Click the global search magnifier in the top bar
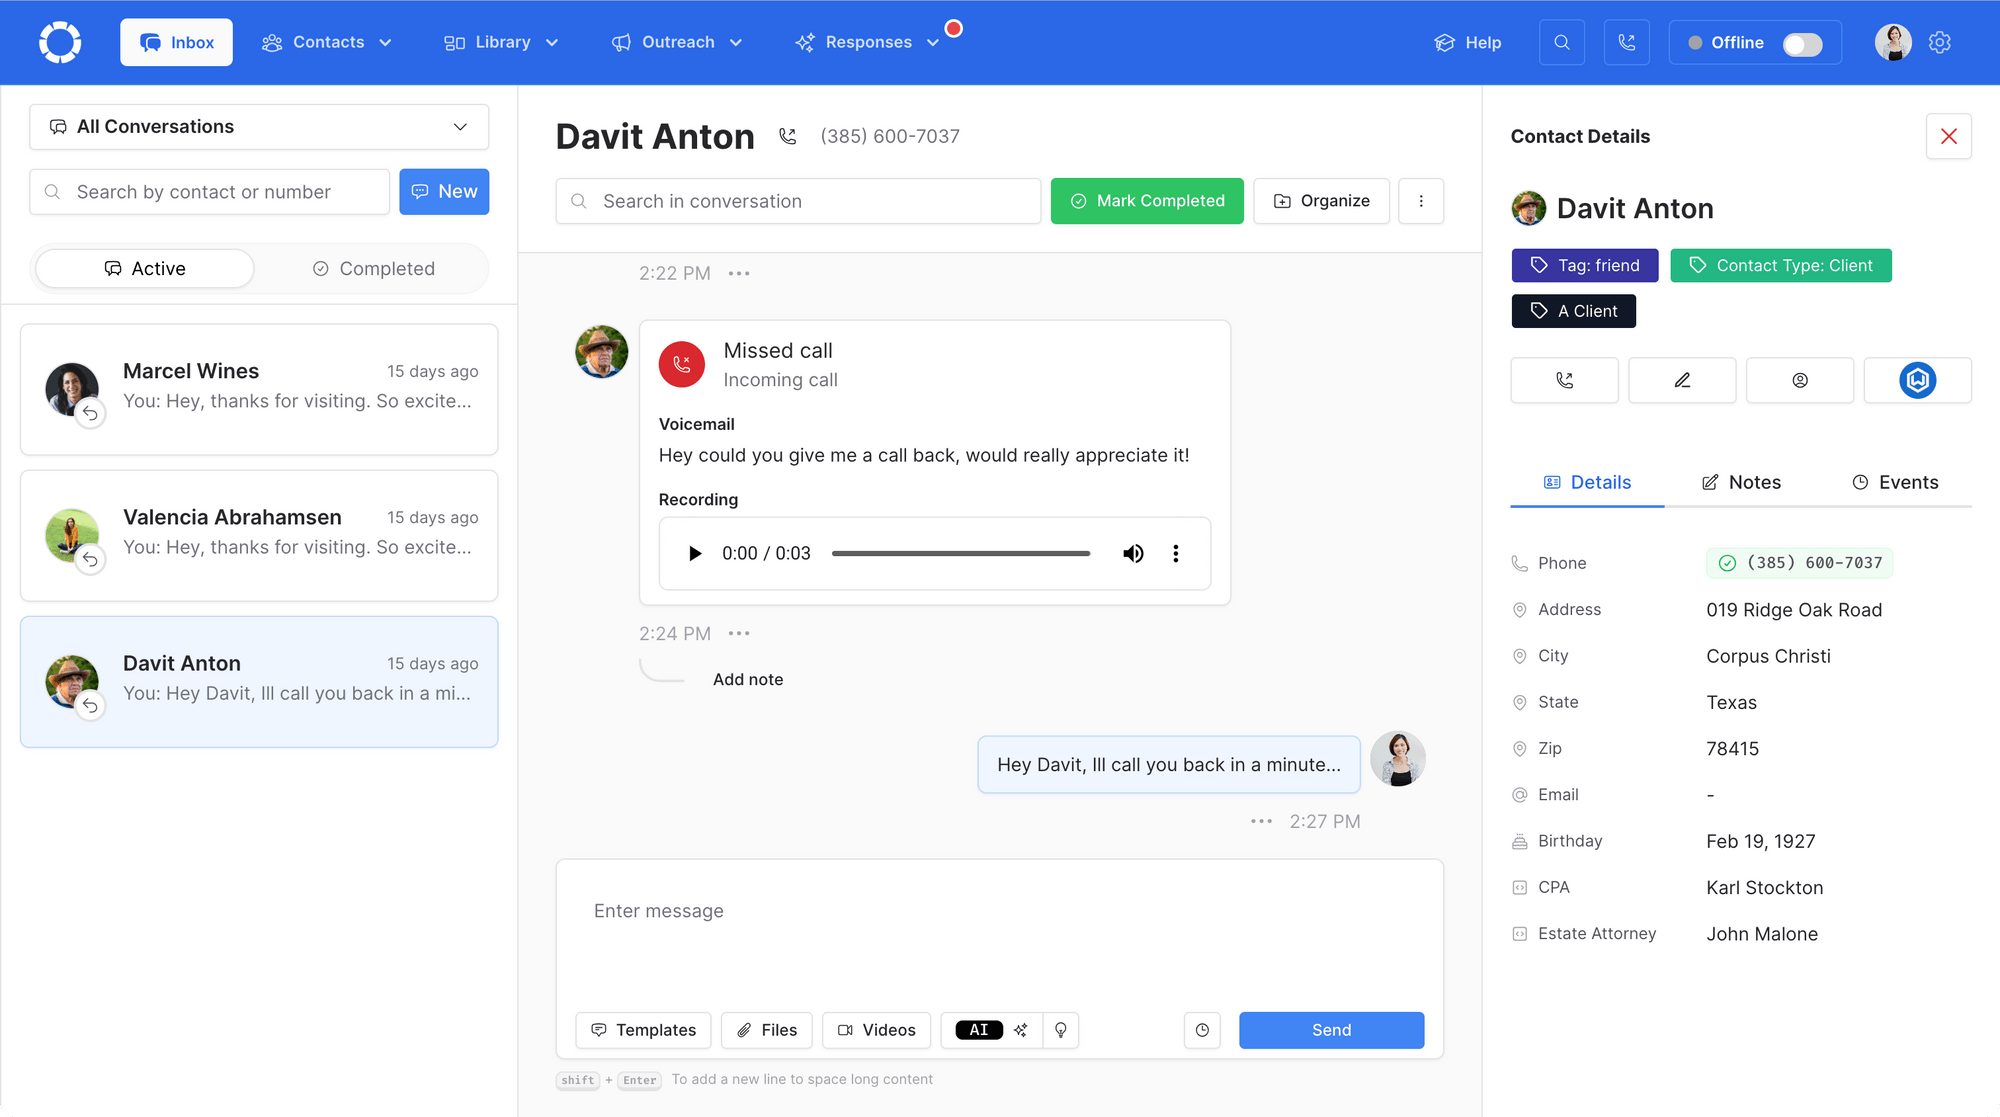 (1561, 42)
